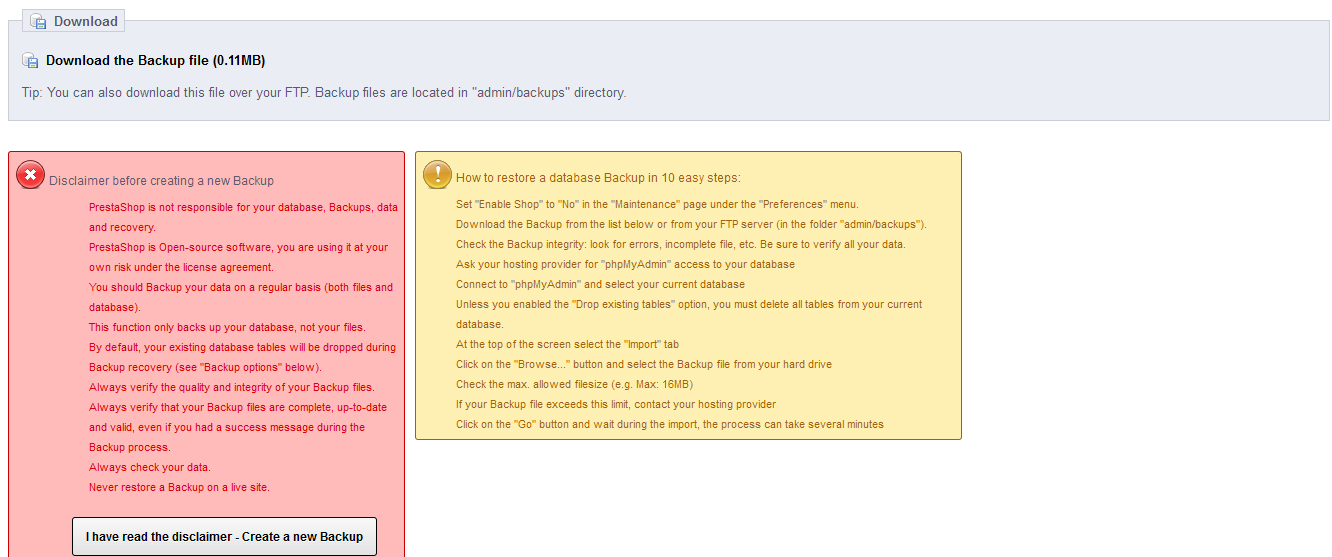Click the 'Ask your hosting provider for phpMyAdmin' step
This screenshot has height=557, width=1332.
[x=625, y=264]
